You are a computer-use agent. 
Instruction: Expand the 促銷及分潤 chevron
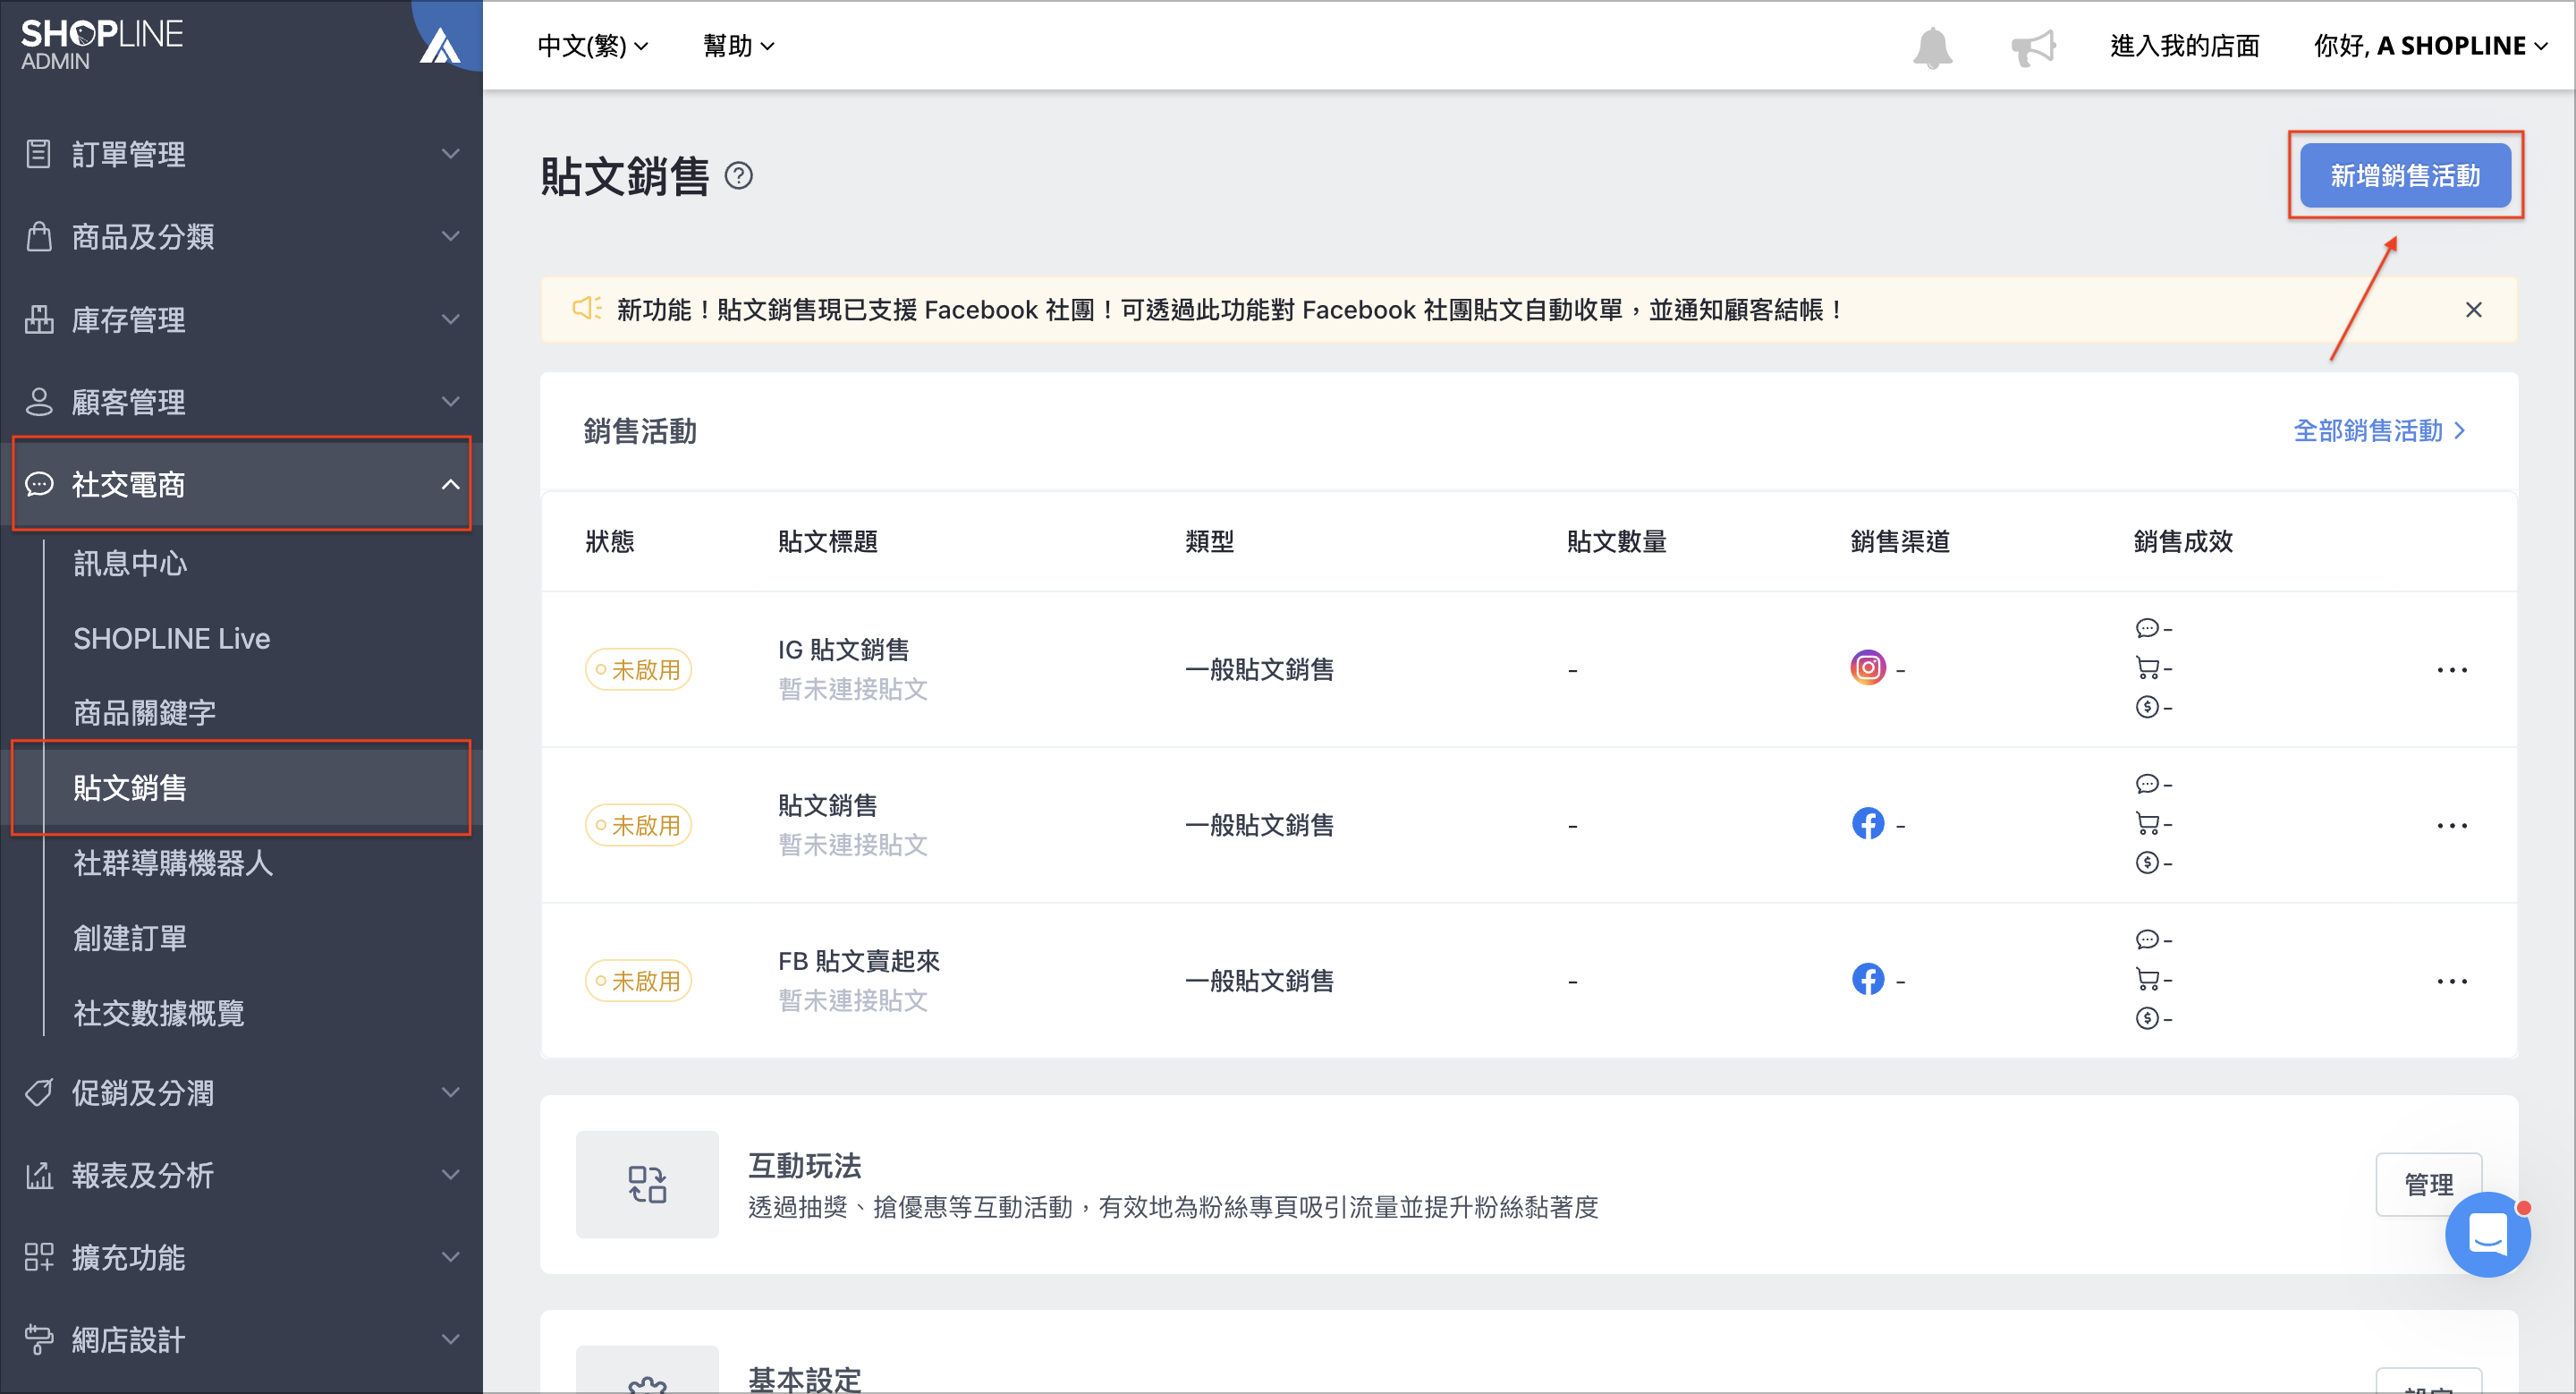tap(451, 1093)
